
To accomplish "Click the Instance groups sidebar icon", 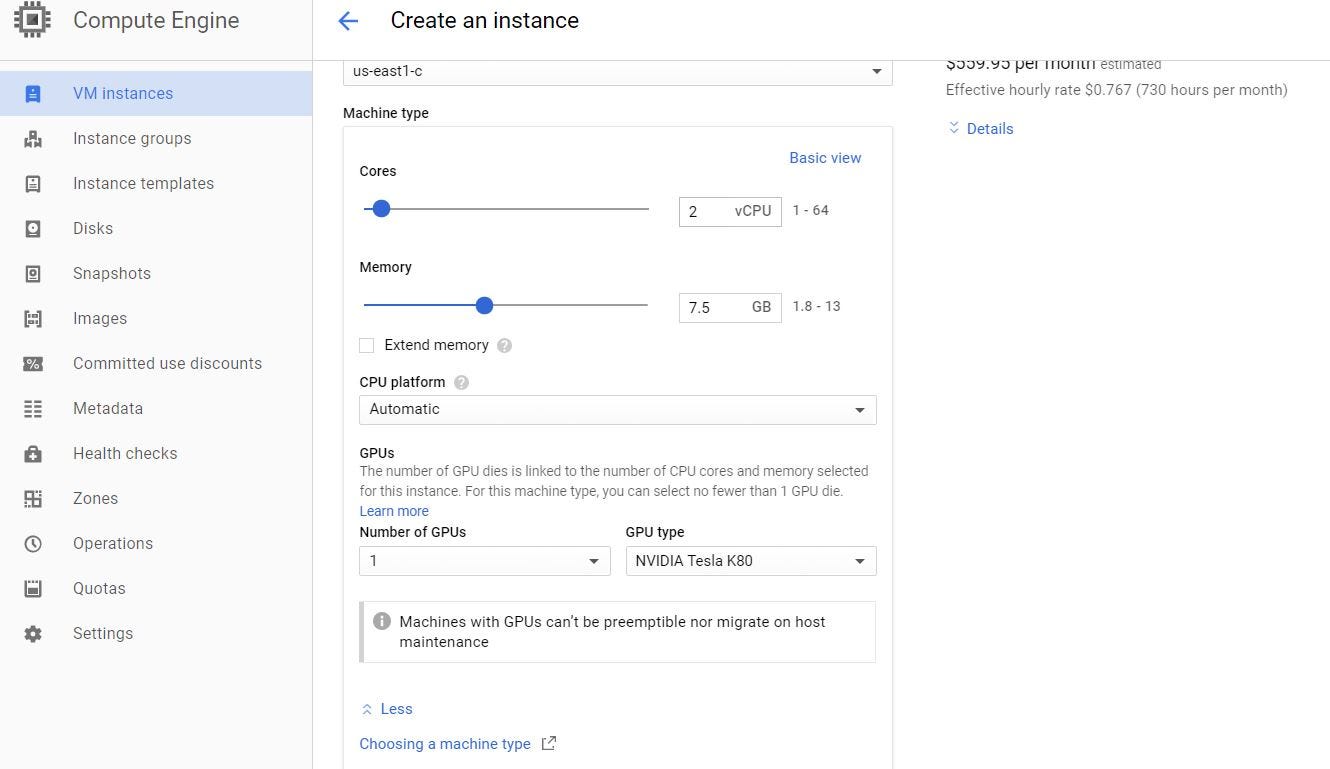I will (33, 139).
